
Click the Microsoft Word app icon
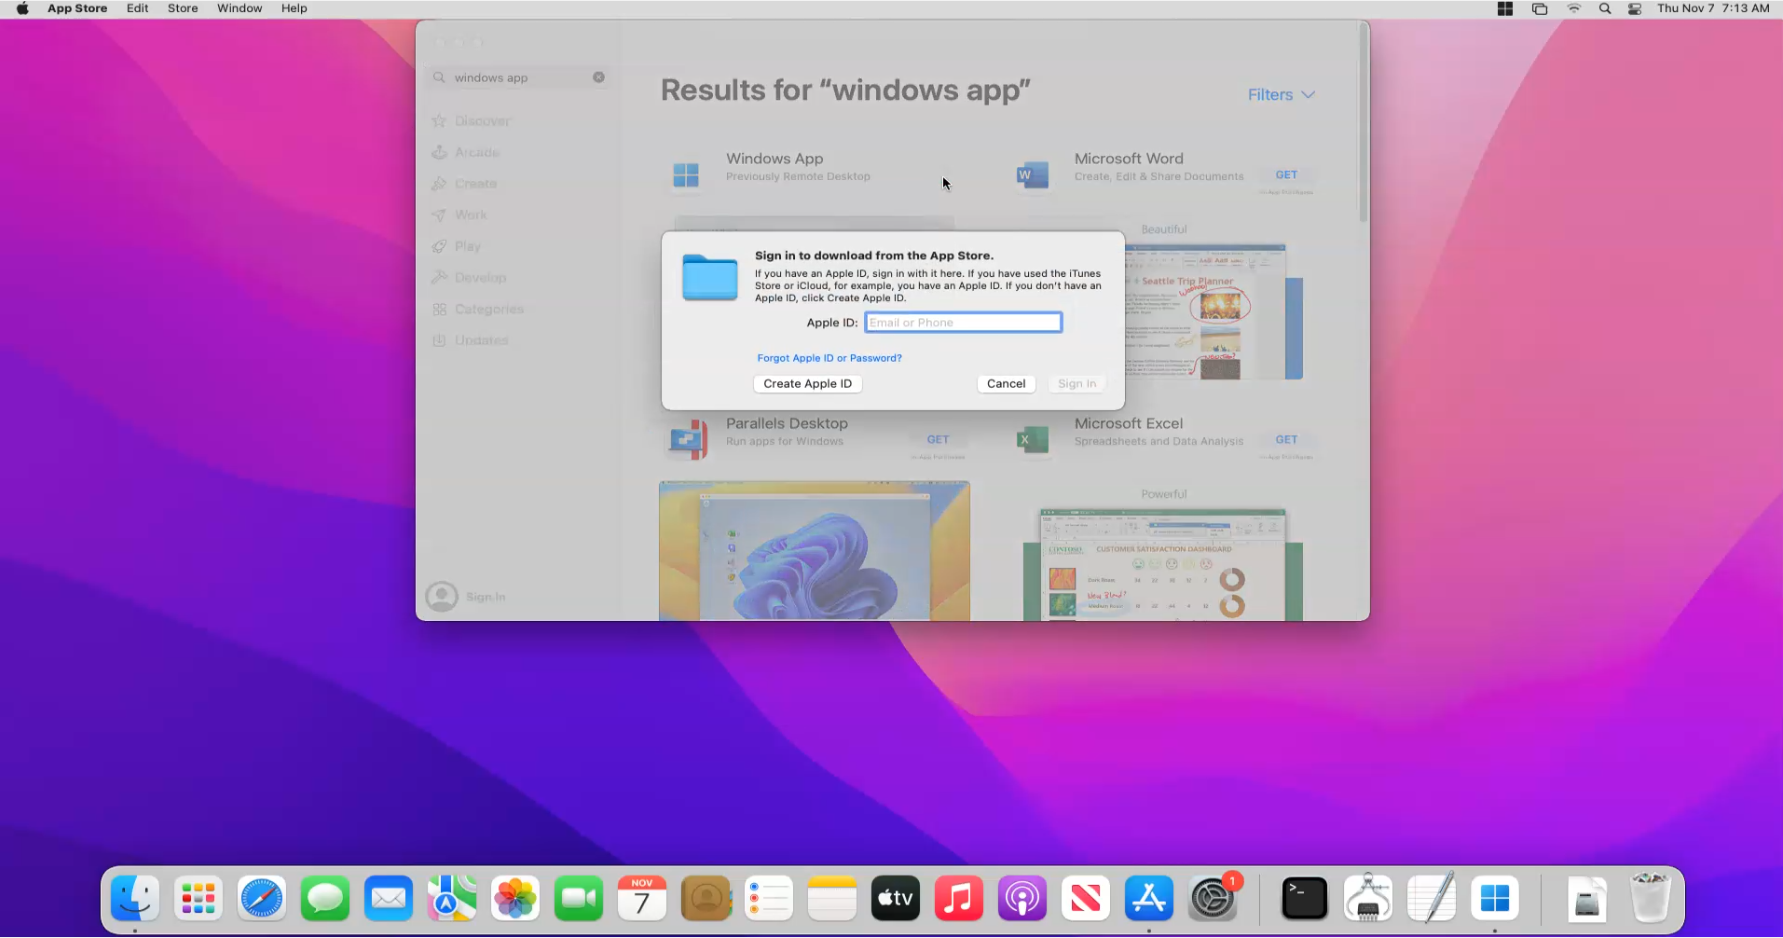1032,175
